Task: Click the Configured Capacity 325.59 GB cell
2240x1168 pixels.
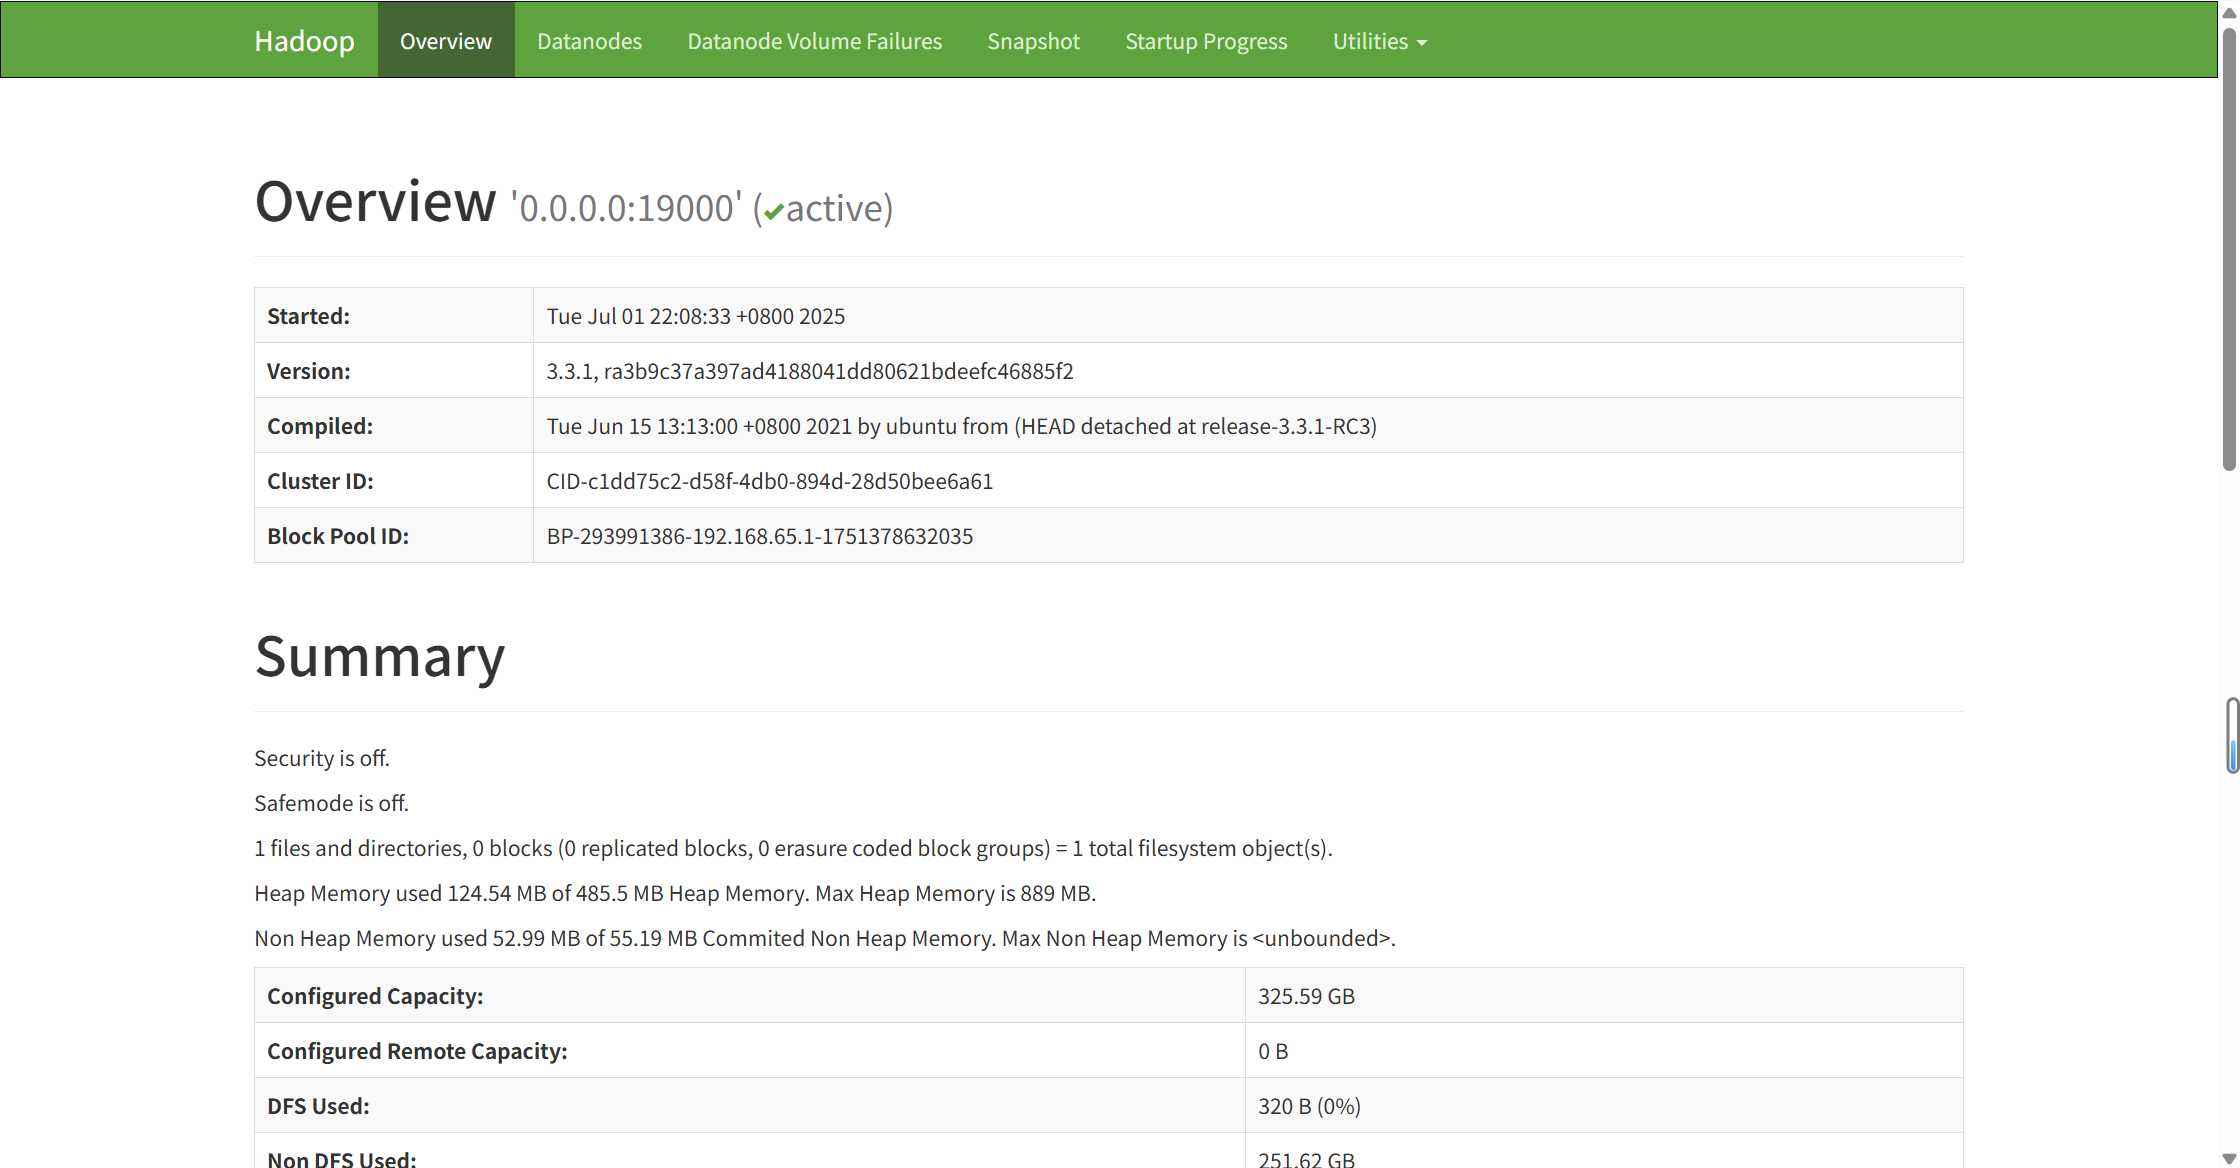Action: 1306,996
